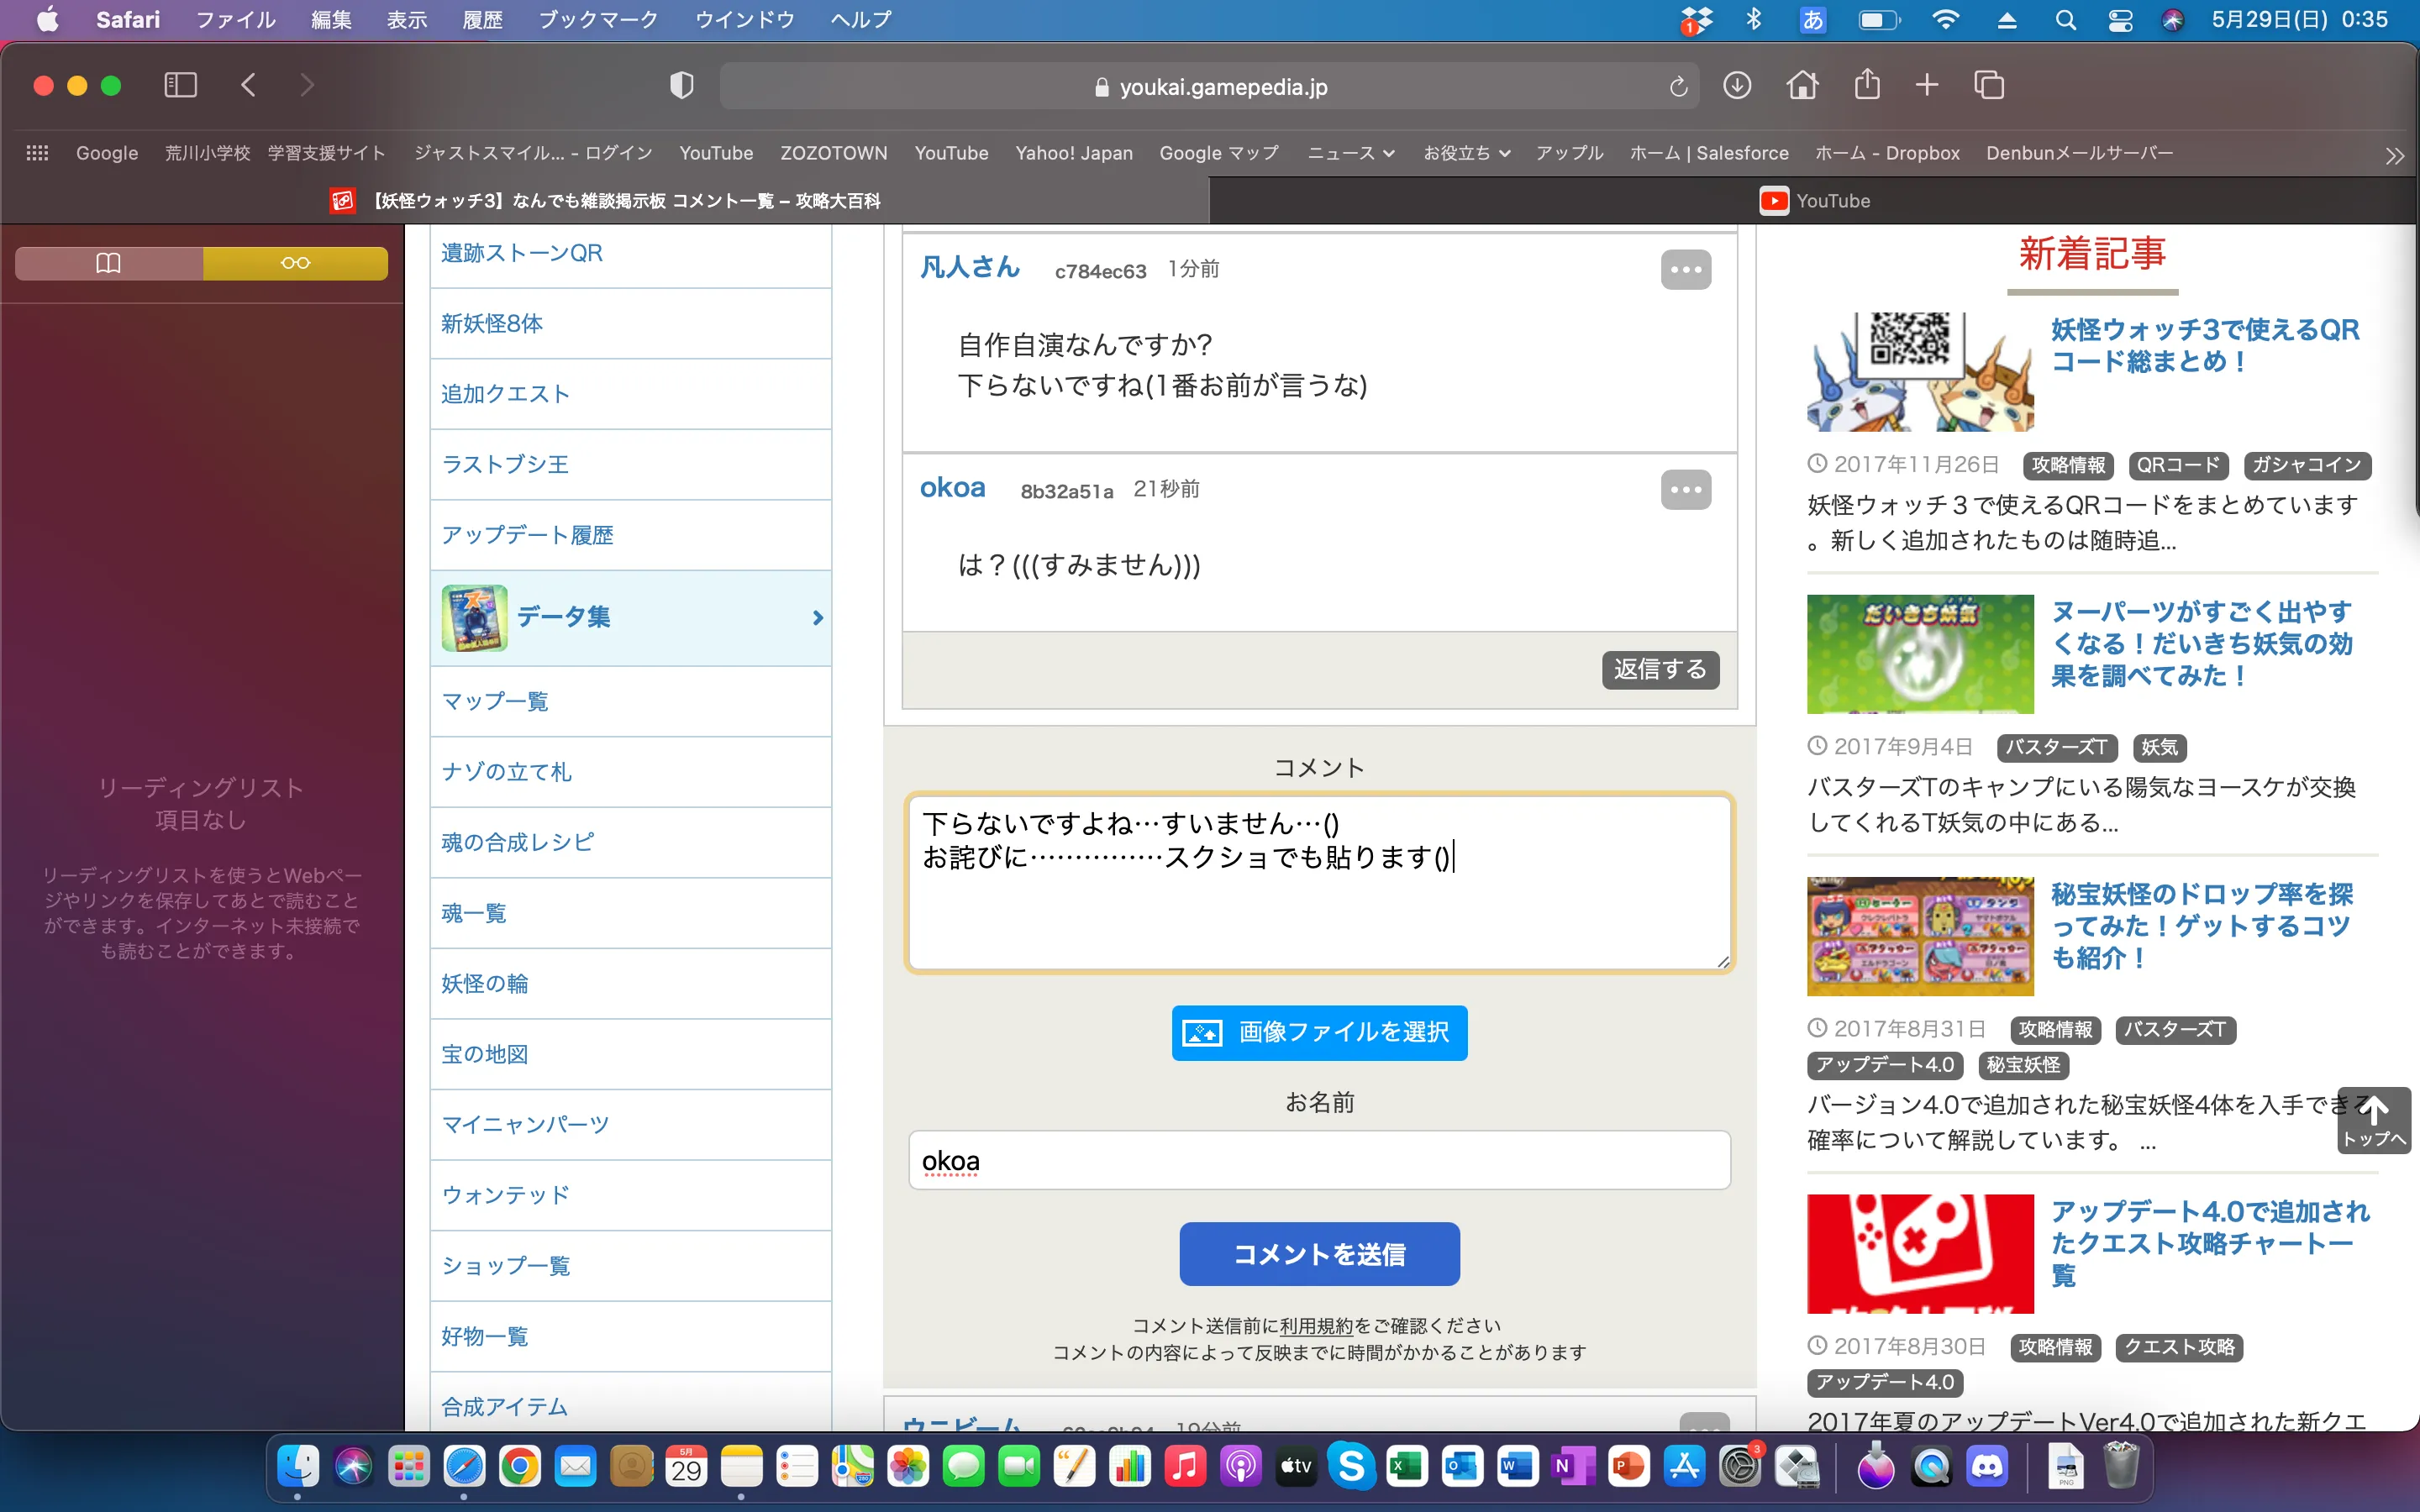Viewport: 2420px width, 1512px height.
Task: Open アップデート履歴 link
Action: point(527,535)
